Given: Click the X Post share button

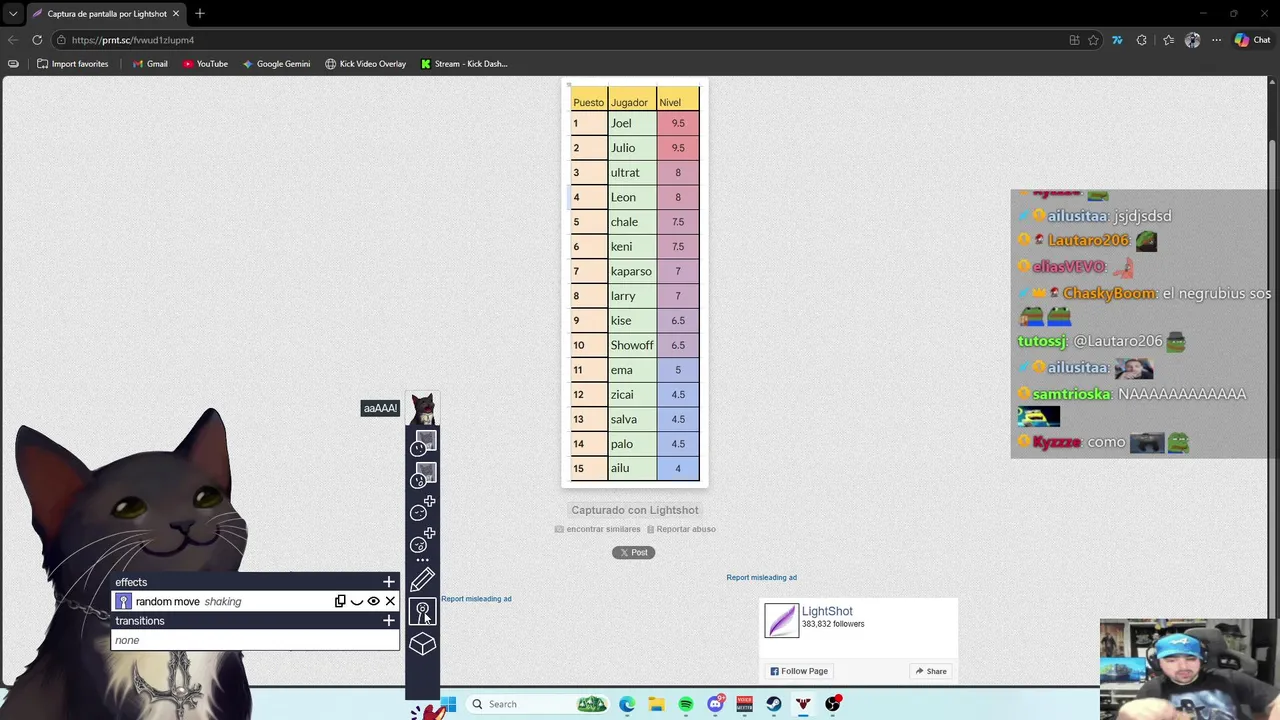Looking at the screenshot, I should pyautogui.click(x=634, y=552).
